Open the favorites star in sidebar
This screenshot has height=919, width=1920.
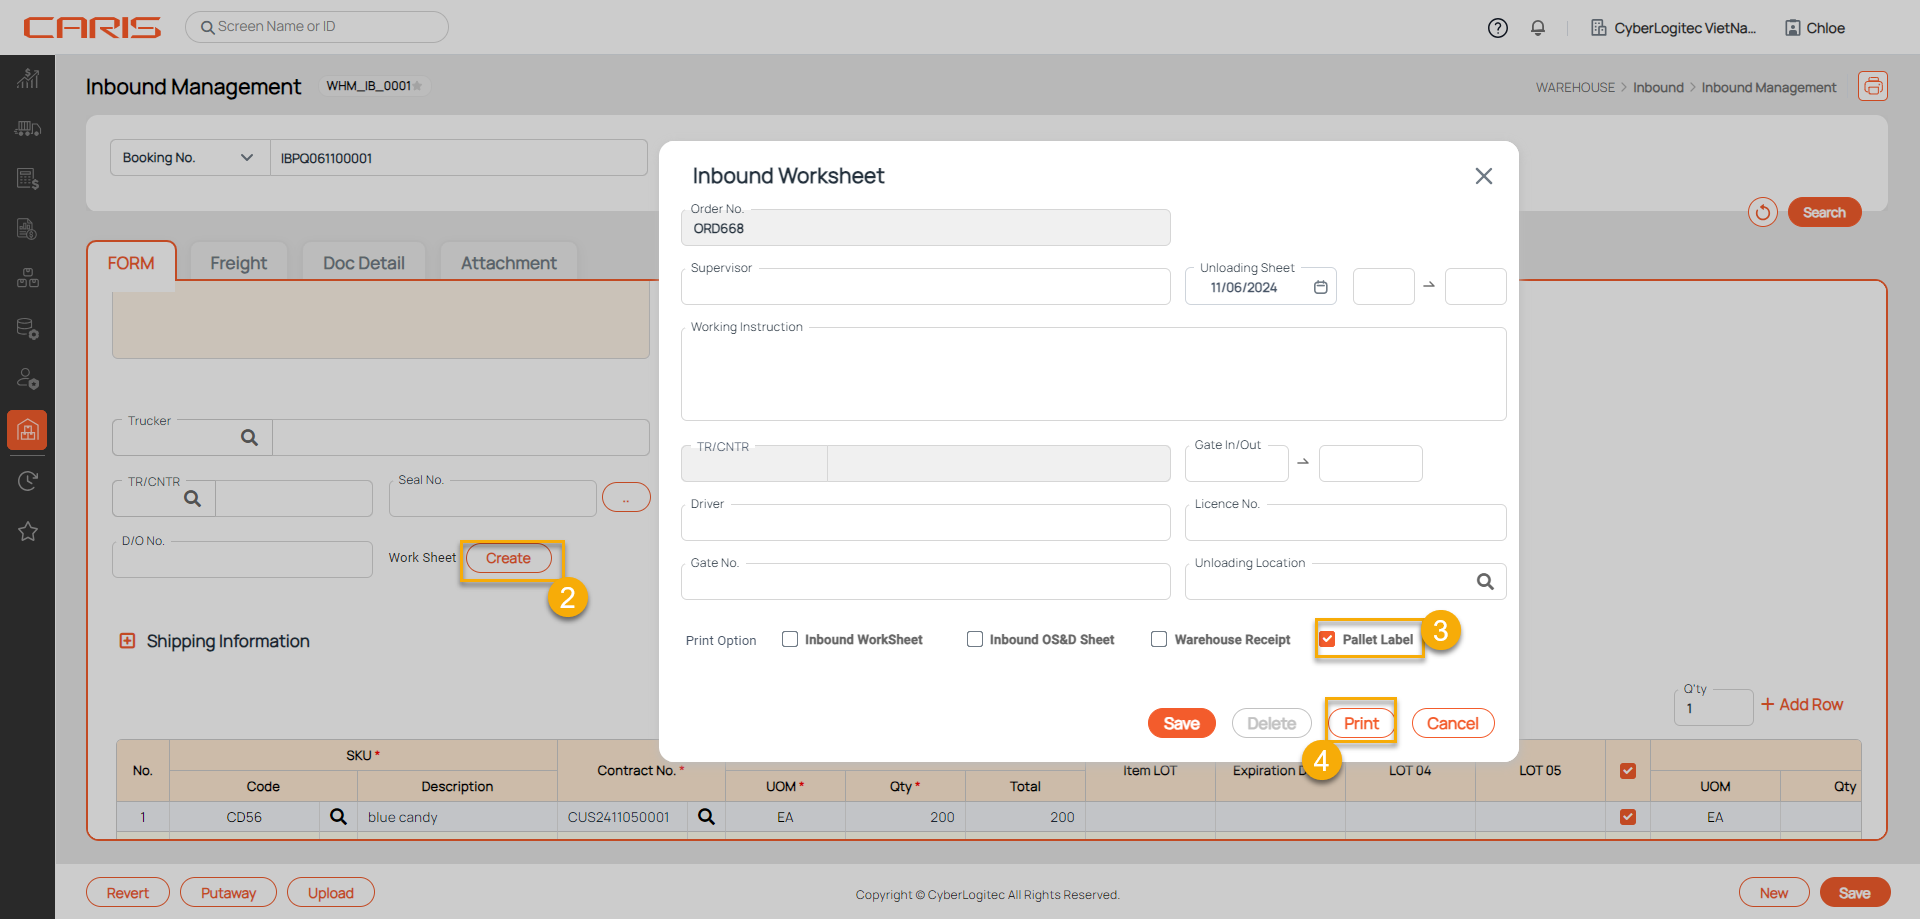pyautogui.click(x=28, y=532)
